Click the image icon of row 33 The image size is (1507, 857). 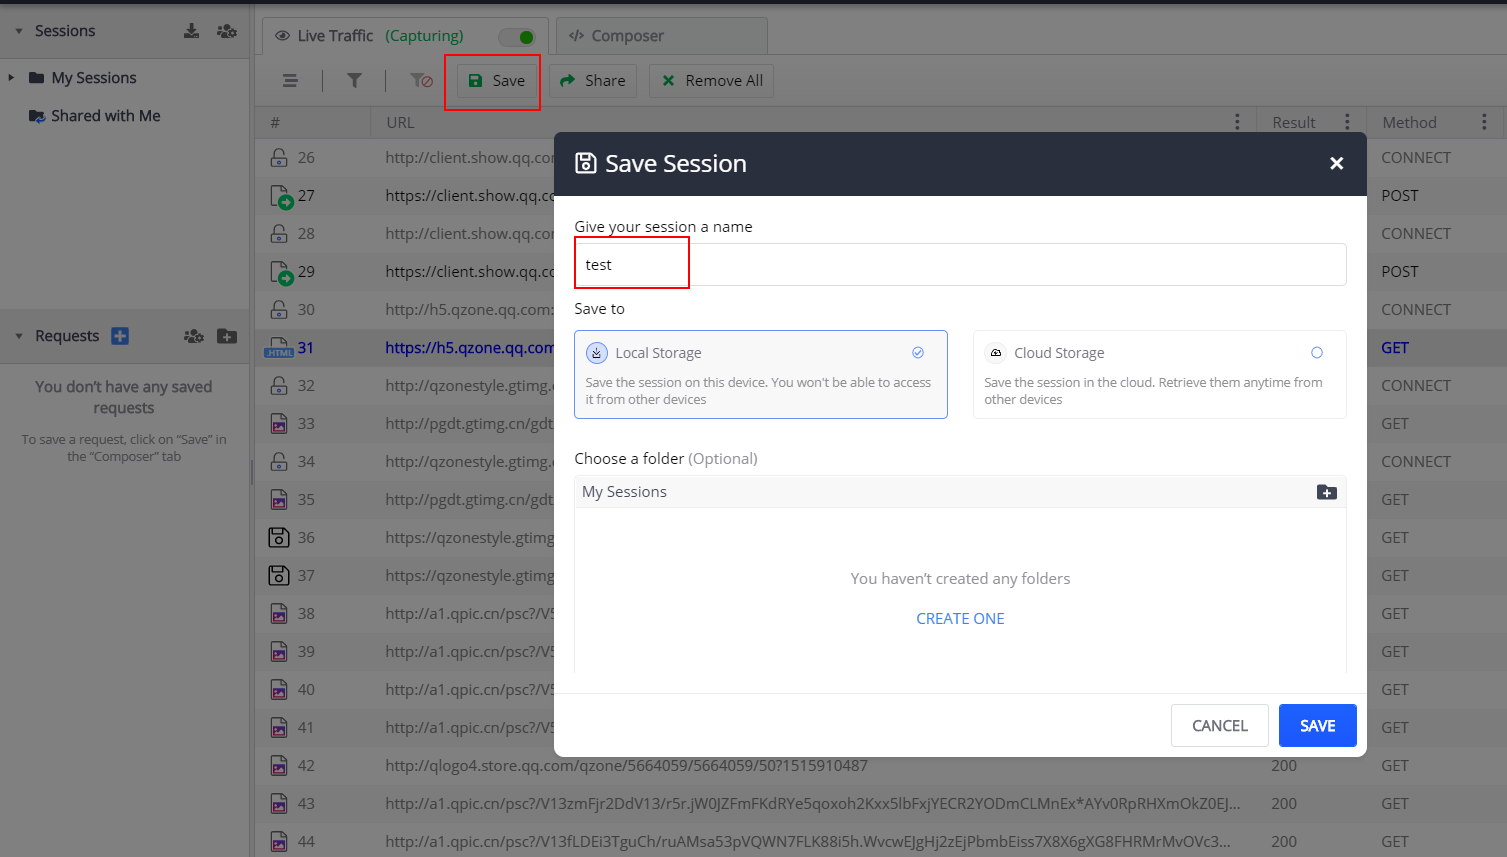pyautogui.click(x=279, y=424)
